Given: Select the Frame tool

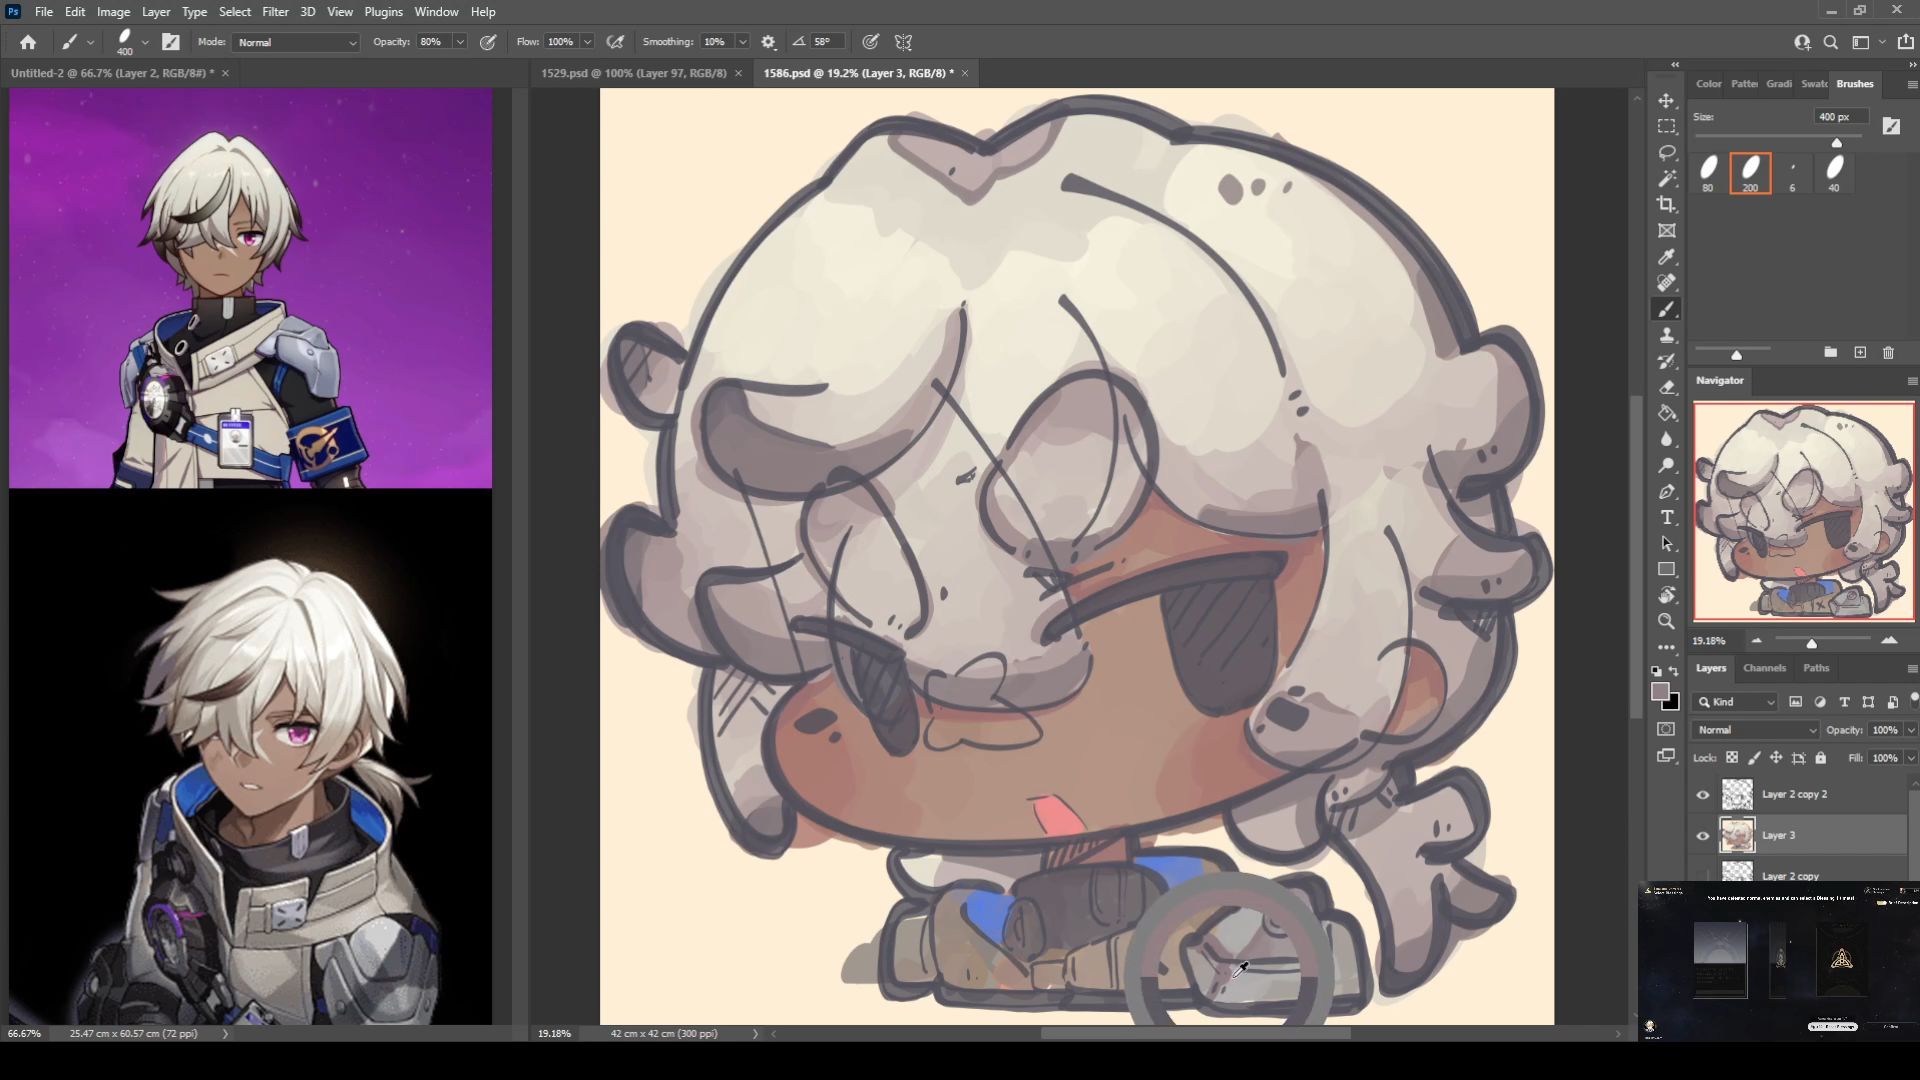Looking at the screenshot, I should pos(1666,231).
